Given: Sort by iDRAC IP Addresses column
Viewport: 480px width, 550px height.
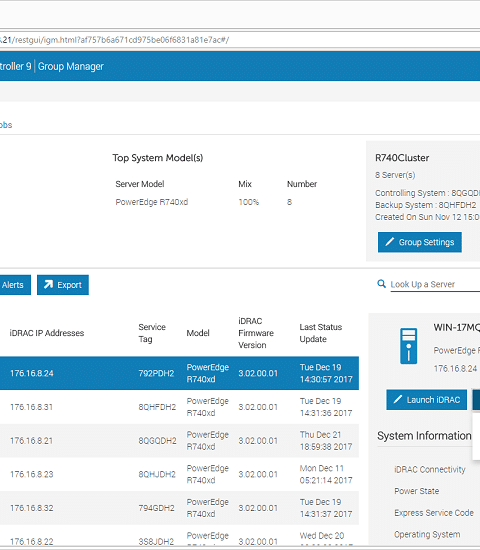Looking at the screenshot, I should [47, 333].
